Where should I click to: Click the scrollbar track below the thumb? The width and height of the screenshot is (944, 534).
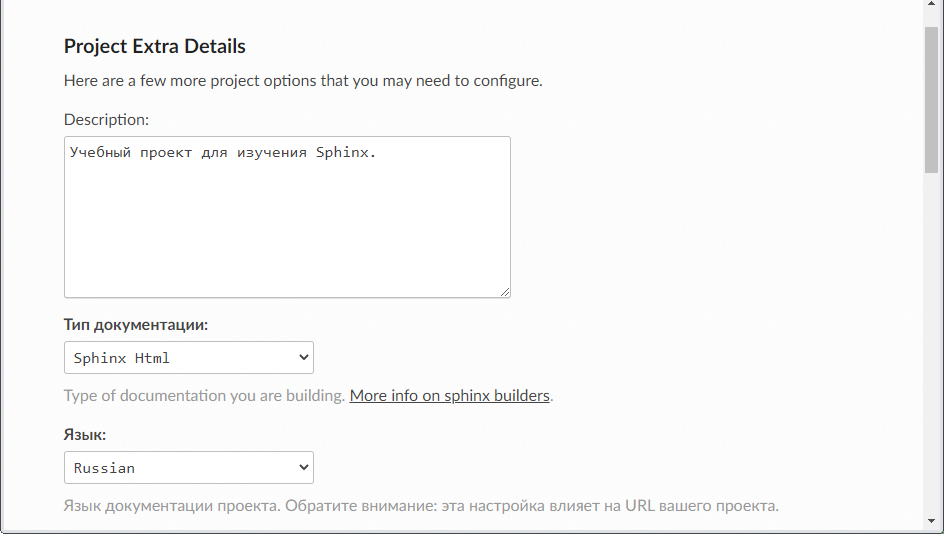pyautogui.click(x=931, y=343)
